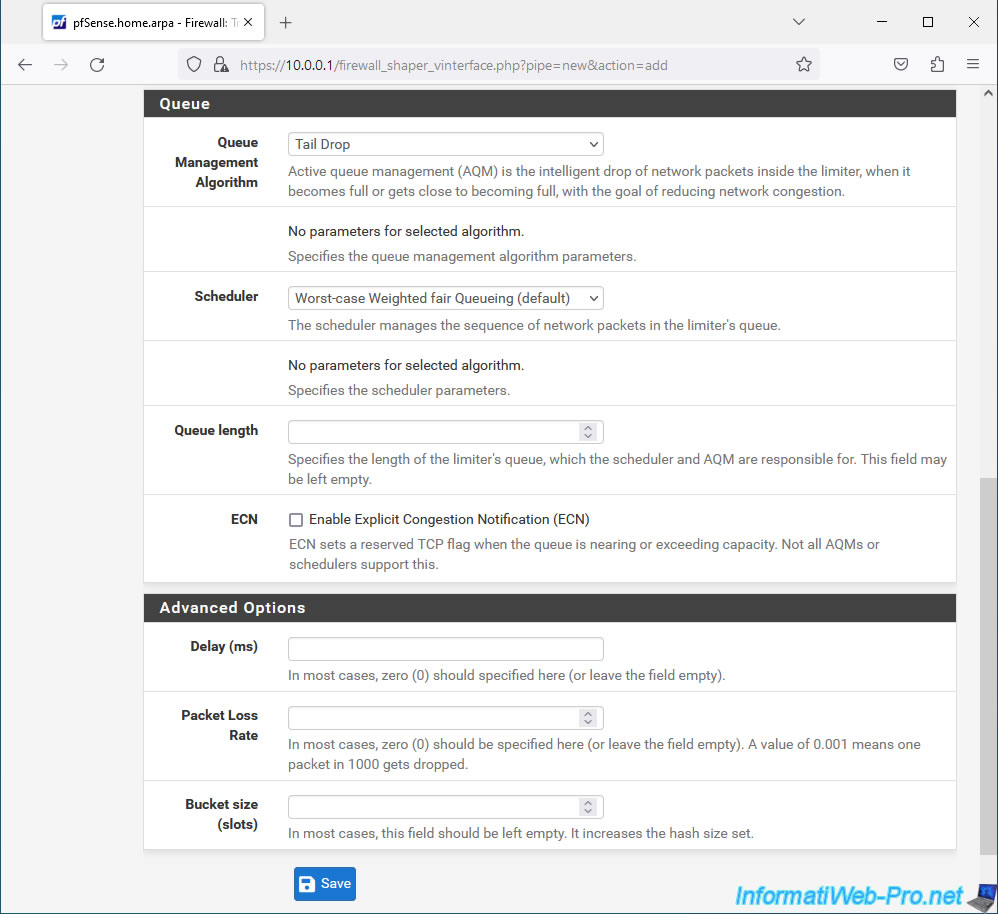Enable Explicit Congestion Notification checkbox
Screen dimensions: 998x914
coord(296,520)
